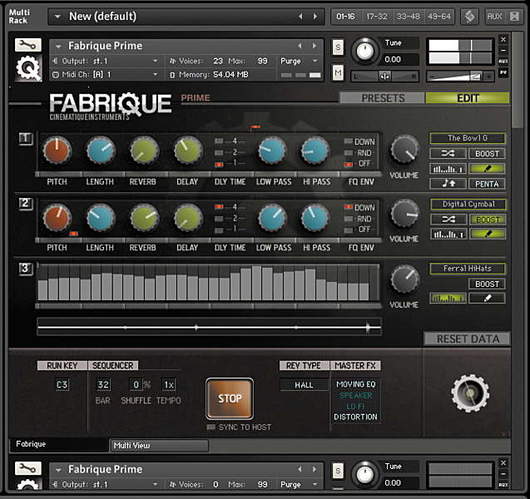Open the multi rack menu arrow beside New (default)
The height and width of the screenshot is (499, 530).
click(57, 16)
